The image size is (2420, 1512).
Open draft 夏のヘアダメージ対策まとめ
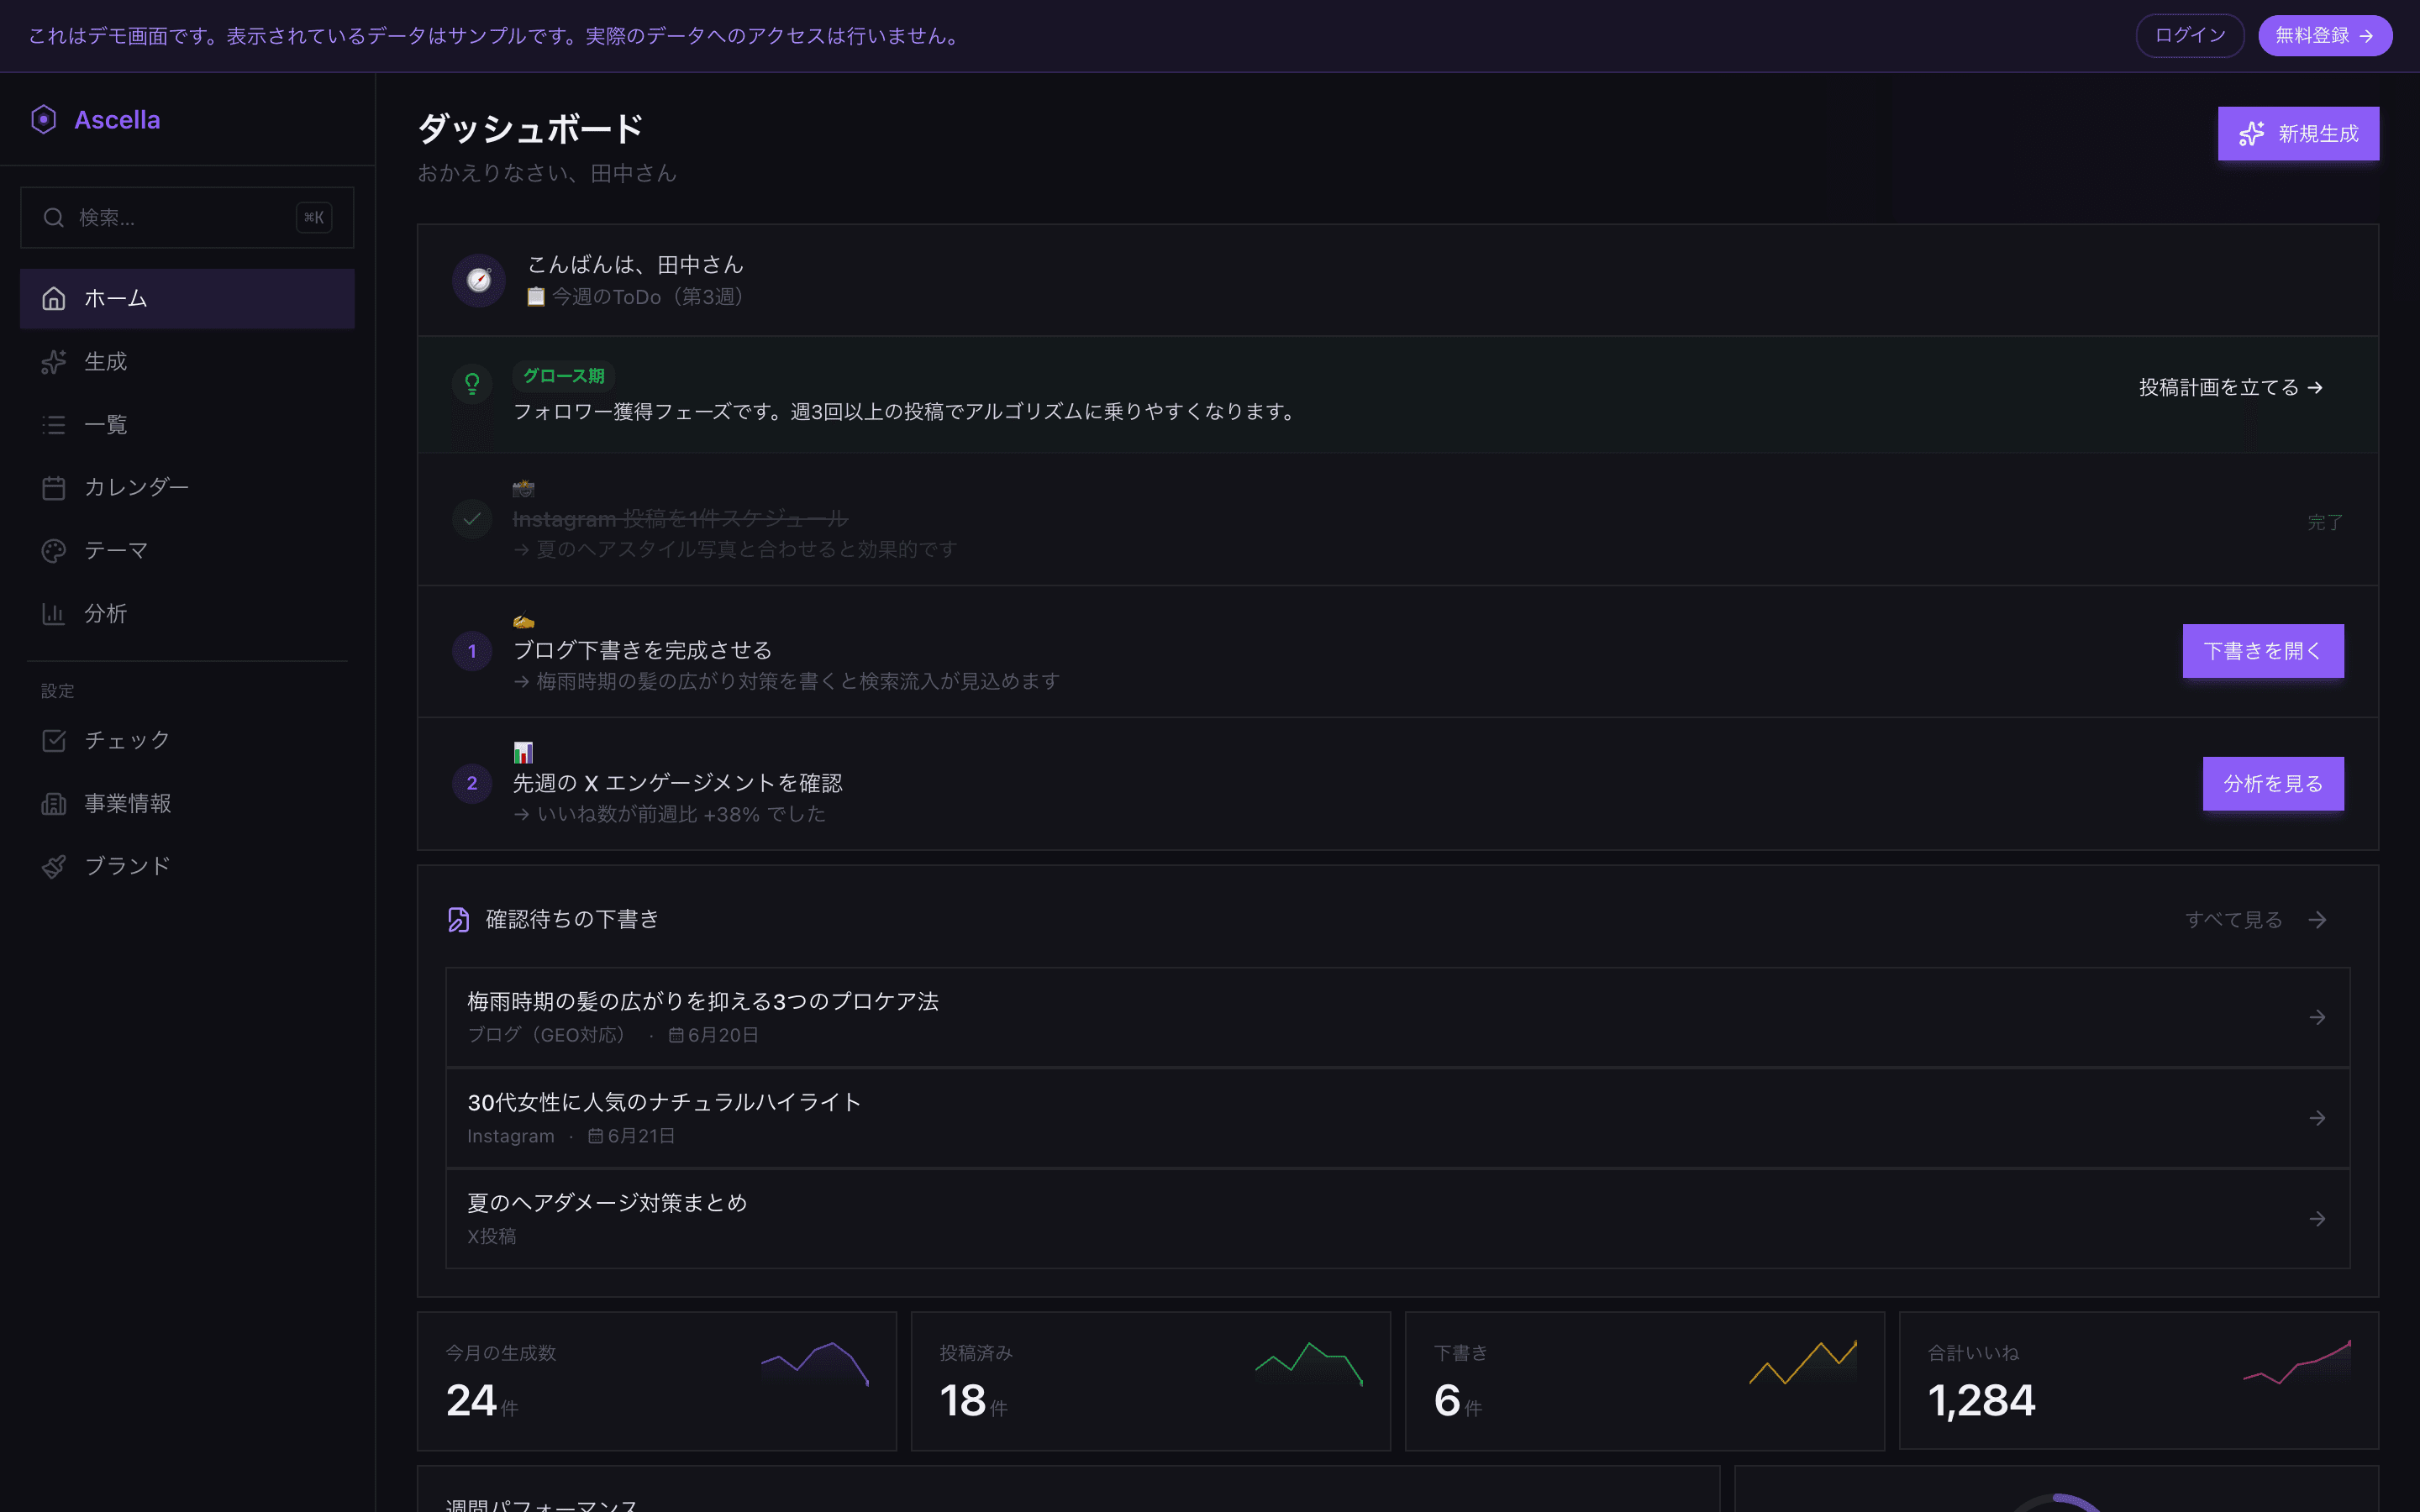click(x=1397, y=1218)
